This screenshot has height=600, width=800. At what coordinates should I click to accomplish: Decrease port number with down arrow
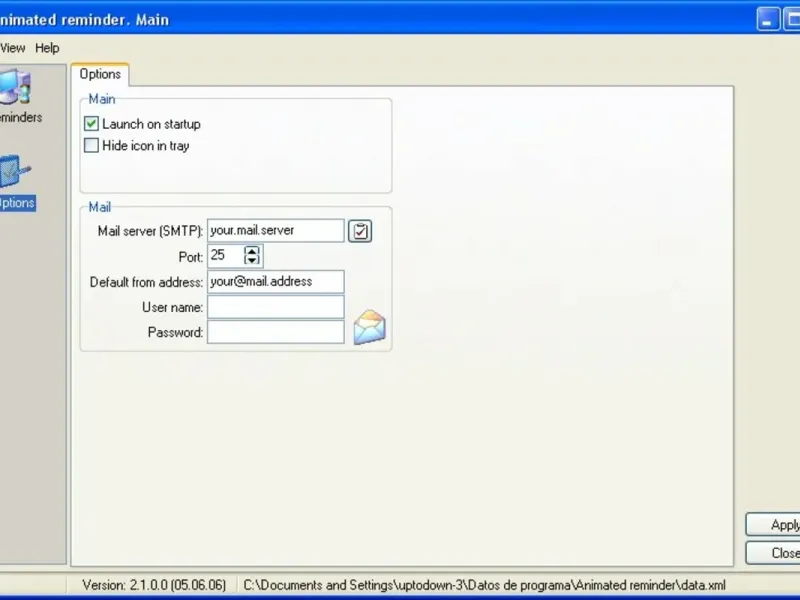pyautogui.click(x=252, y=260)
